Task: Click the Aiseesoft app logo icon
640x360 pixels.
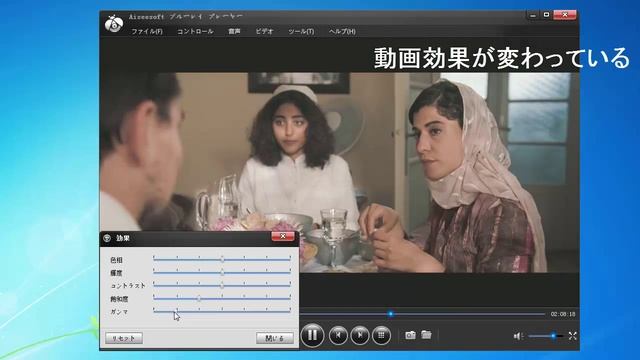Action: 114,23
